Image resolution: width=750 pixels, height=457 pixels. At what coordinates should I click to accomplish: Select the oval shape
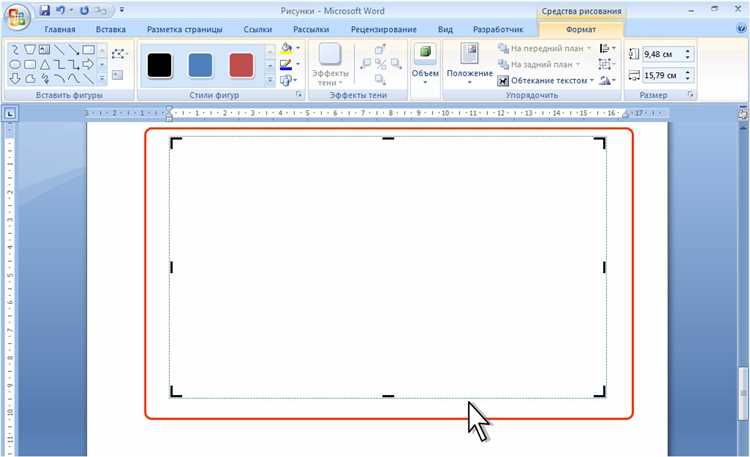15,64
